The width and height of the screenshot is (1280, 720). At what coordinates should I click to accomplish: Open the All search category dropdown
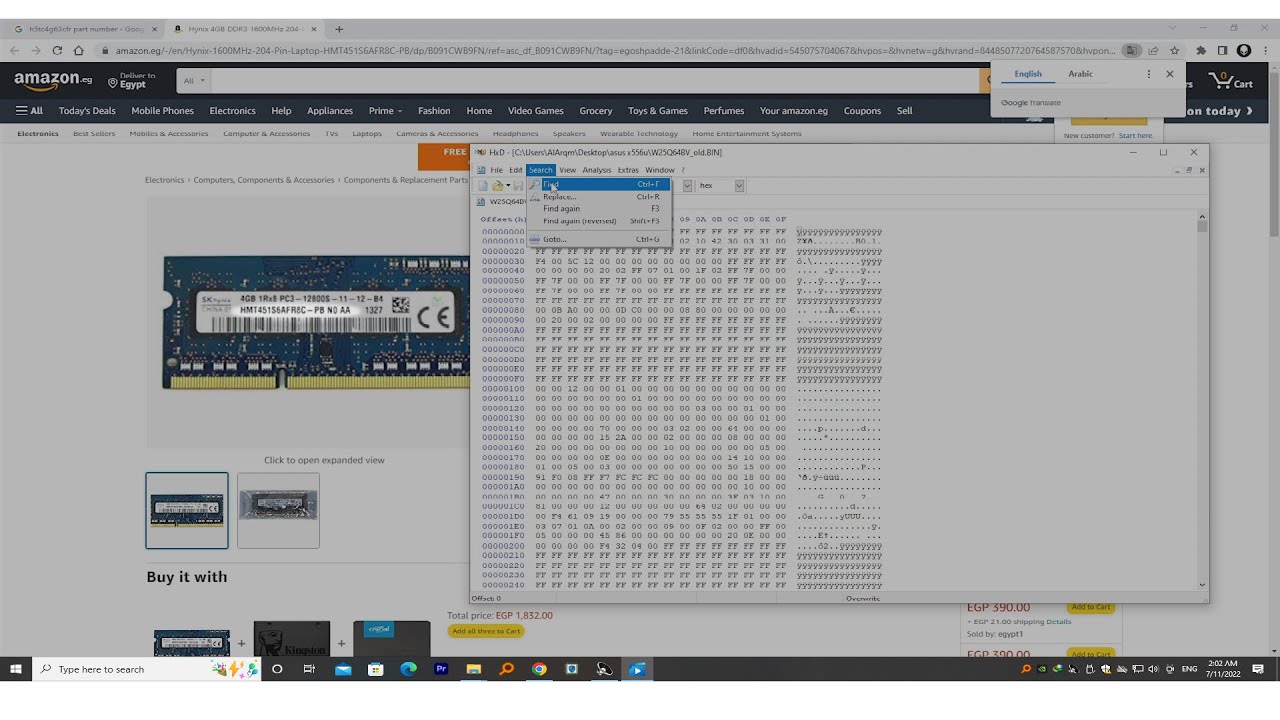(x=194, y=80)
